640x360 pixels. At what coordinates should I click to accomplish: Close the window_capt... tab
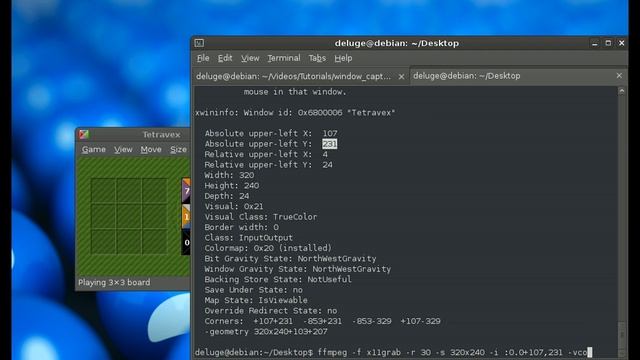tap(401, 76)
